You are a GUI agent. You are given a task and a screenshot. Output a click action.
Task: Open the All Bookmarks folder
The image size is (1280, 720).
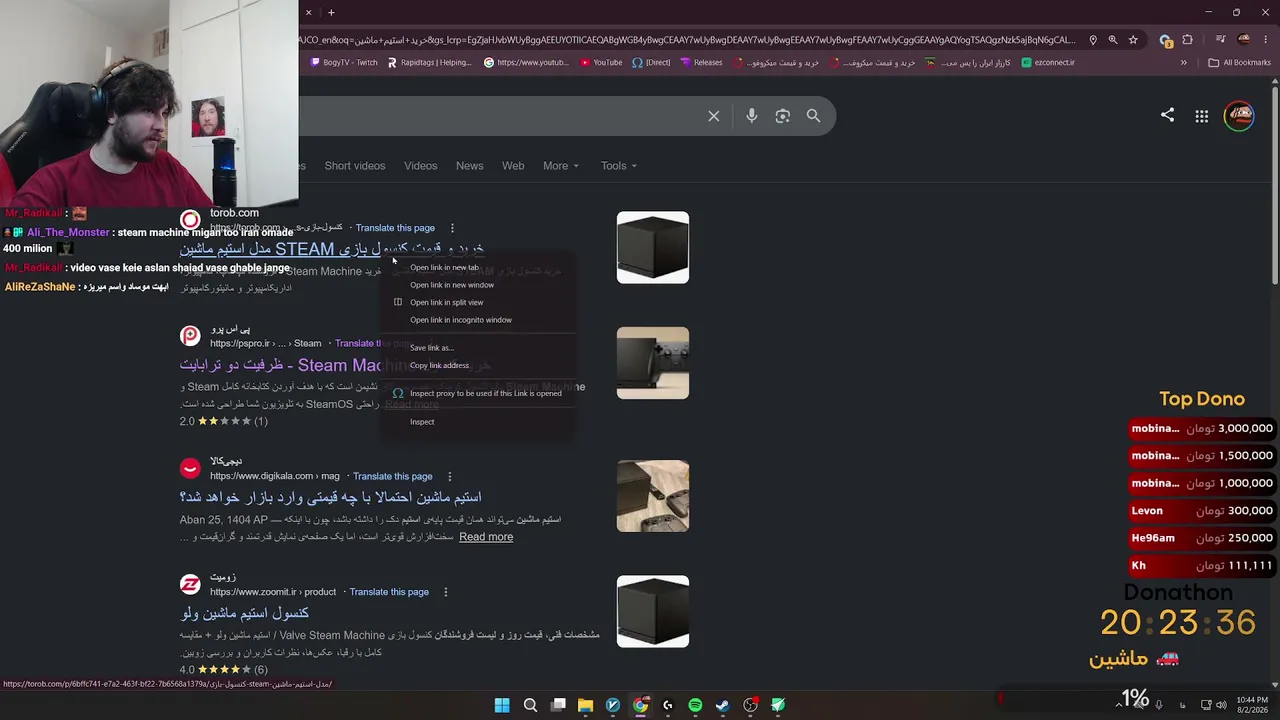click(x=1239, y=62)
